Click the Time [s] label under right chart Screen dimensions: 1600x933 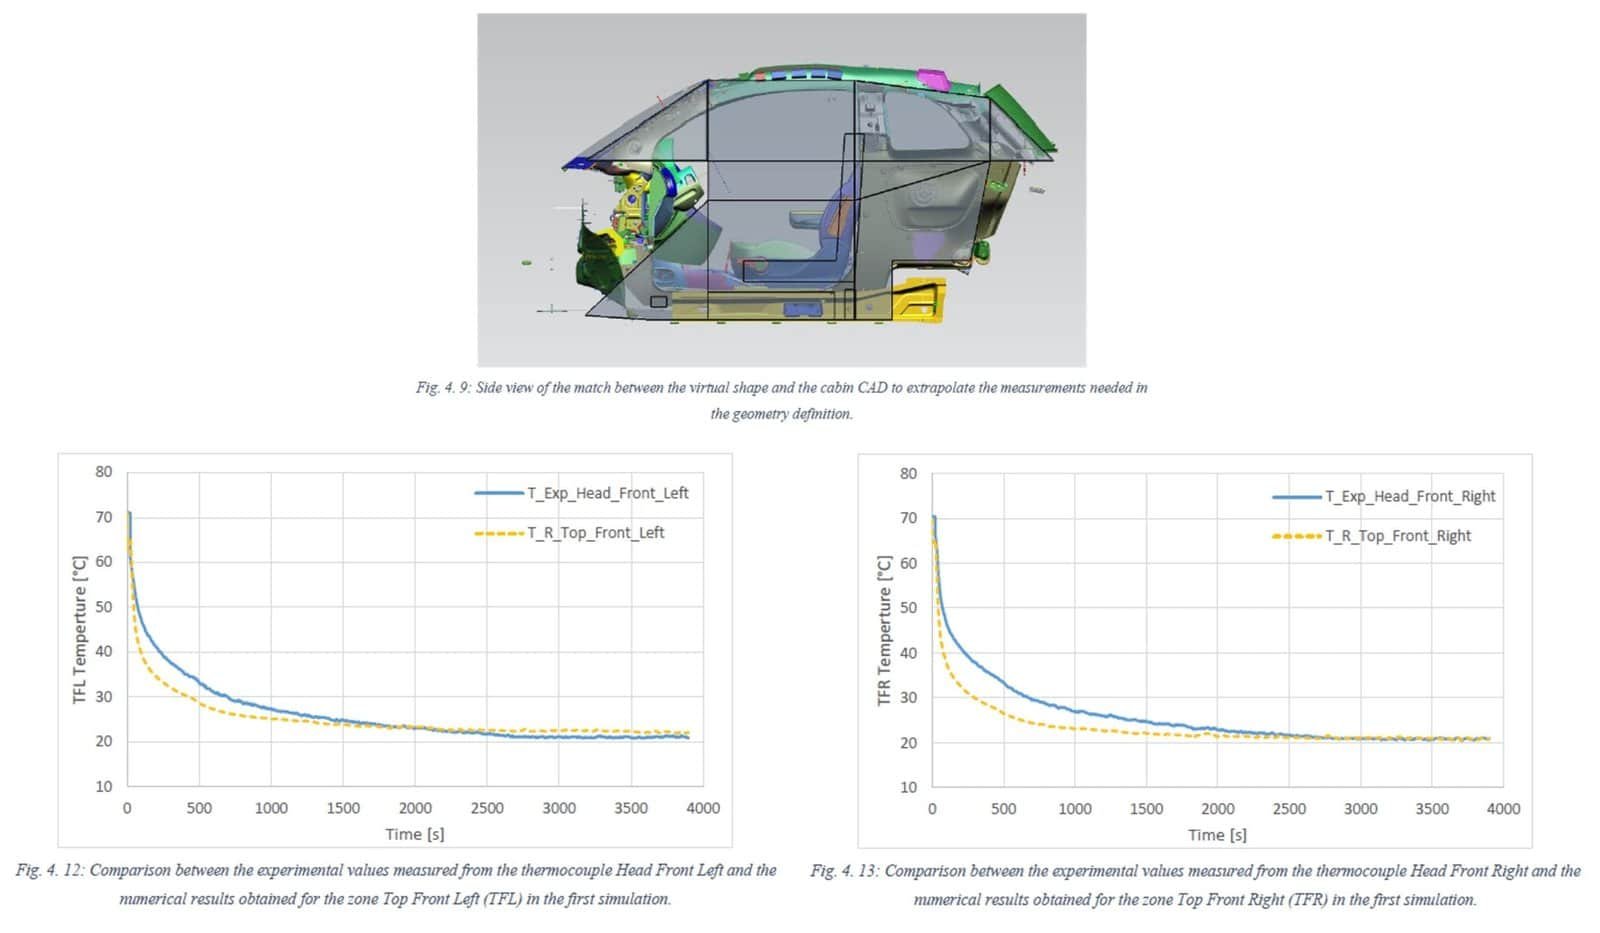tap(1217, 835)
